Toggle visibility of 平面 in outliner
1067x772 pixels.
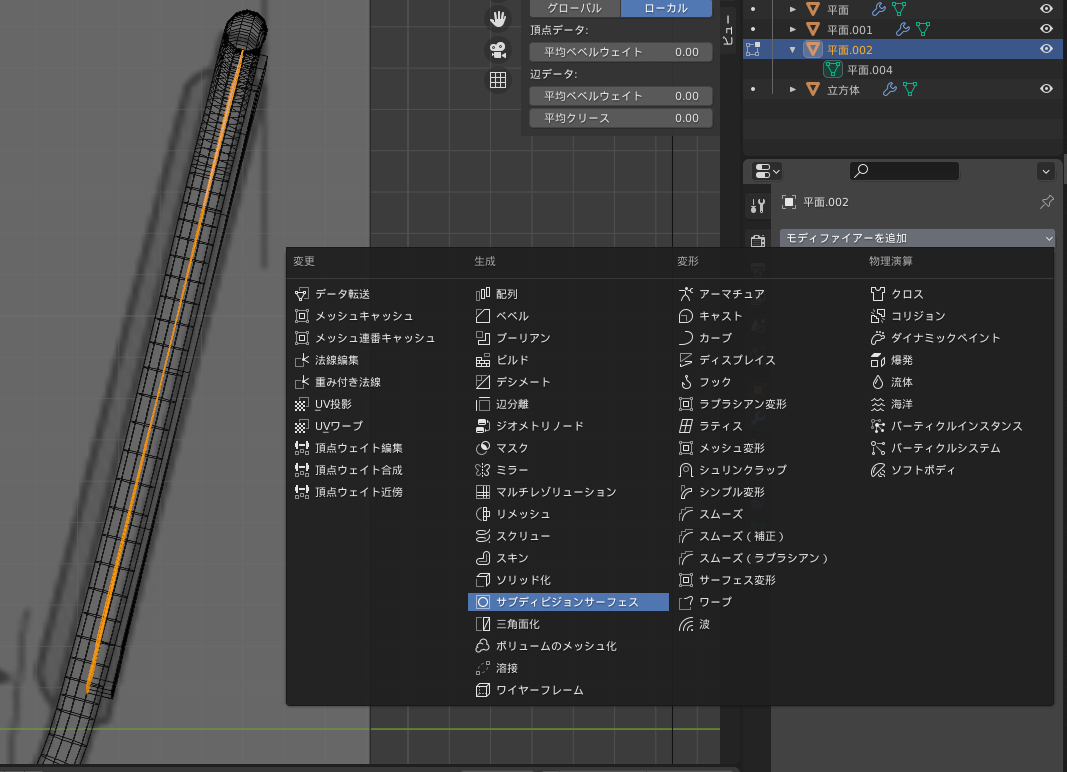tap(1046, 9)
